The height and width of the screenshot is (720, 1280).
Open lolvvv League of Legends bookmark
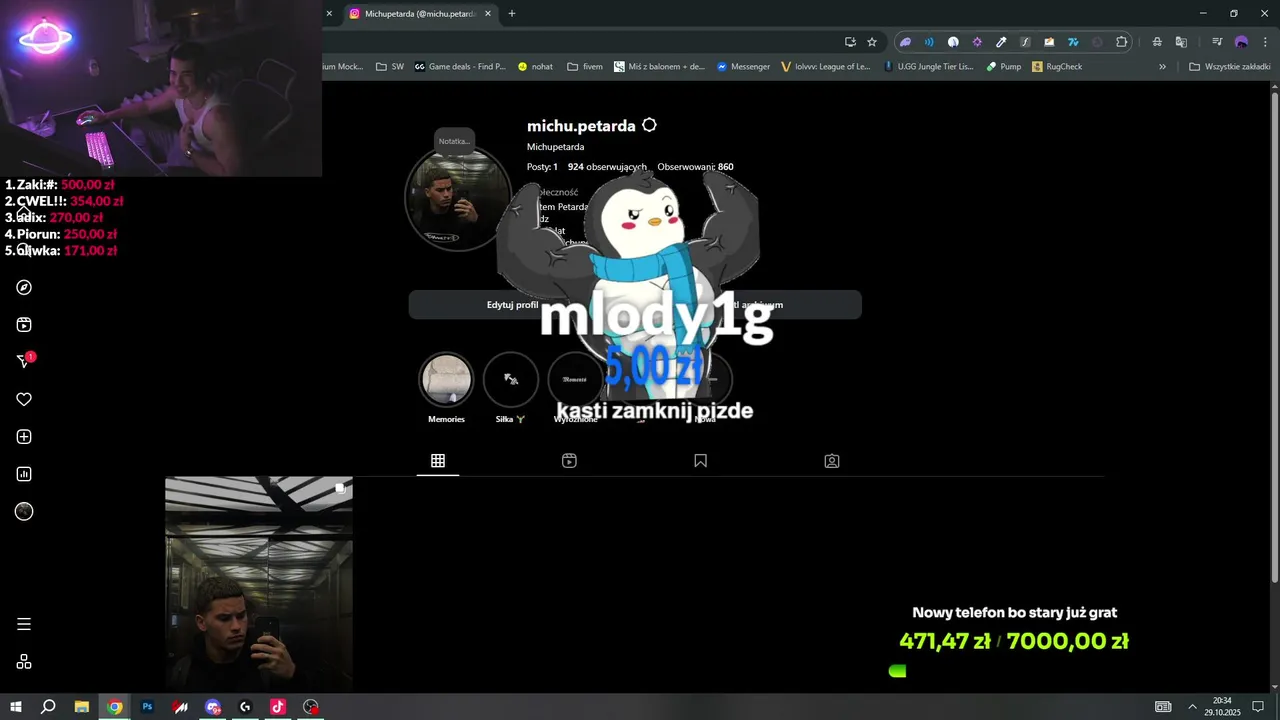click(x=825, y=67)
